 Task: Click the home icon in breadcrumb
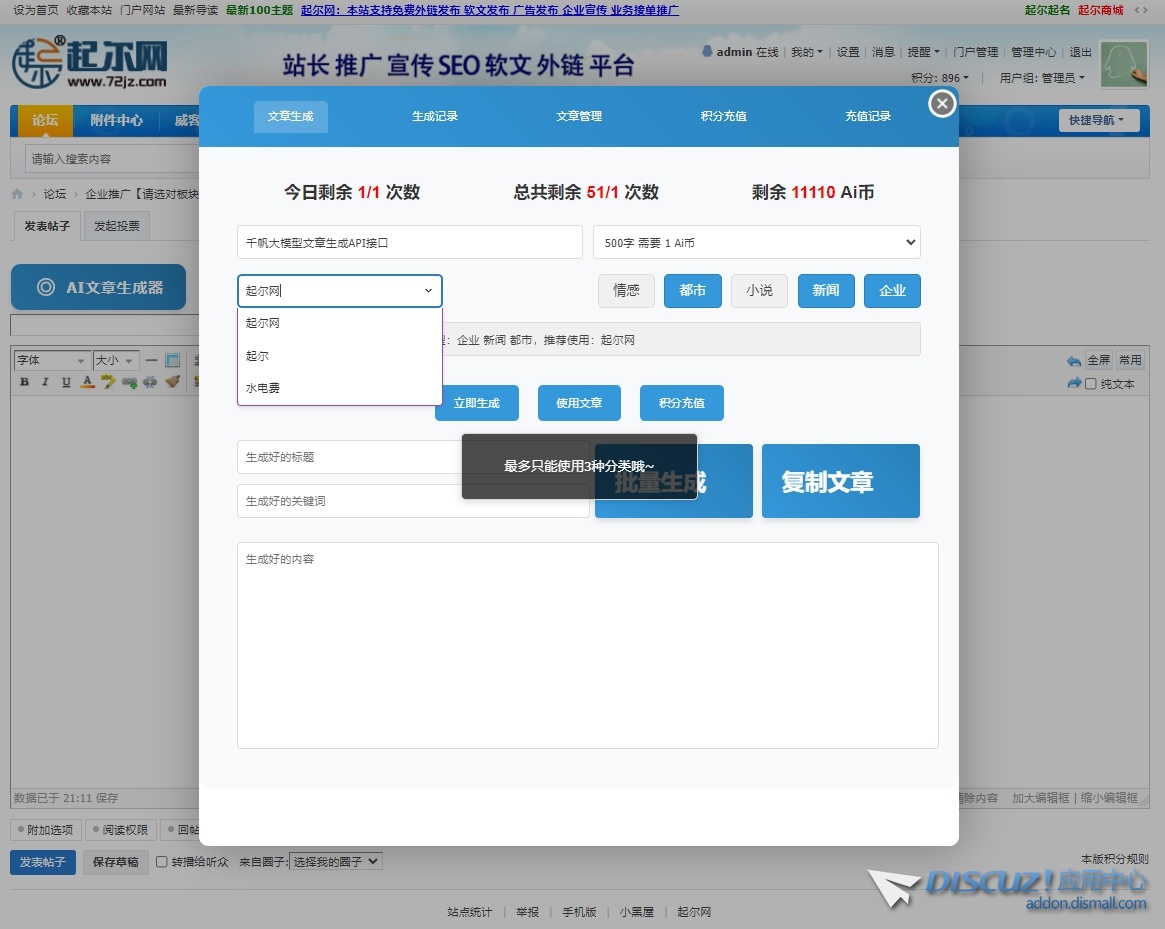(17, 194)
